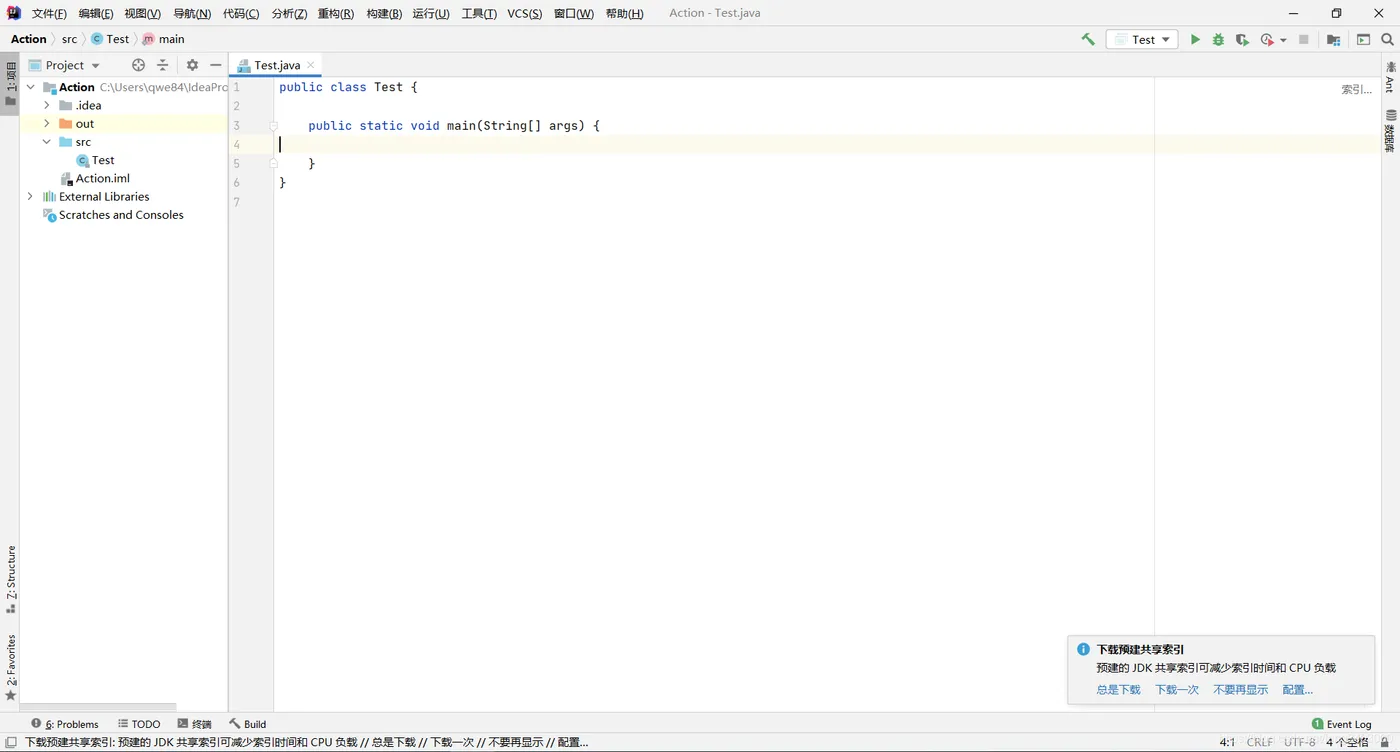
Task: Collapse the src folder
Action: (46, 142)
